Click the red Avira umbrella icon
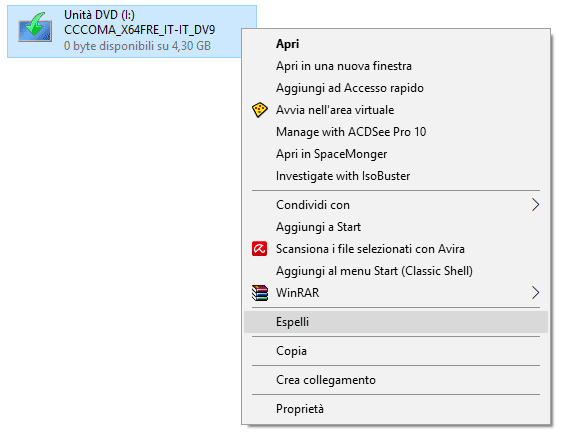Image resolution: width=567 pixels, height=439 pixels. tap(260, 249)
